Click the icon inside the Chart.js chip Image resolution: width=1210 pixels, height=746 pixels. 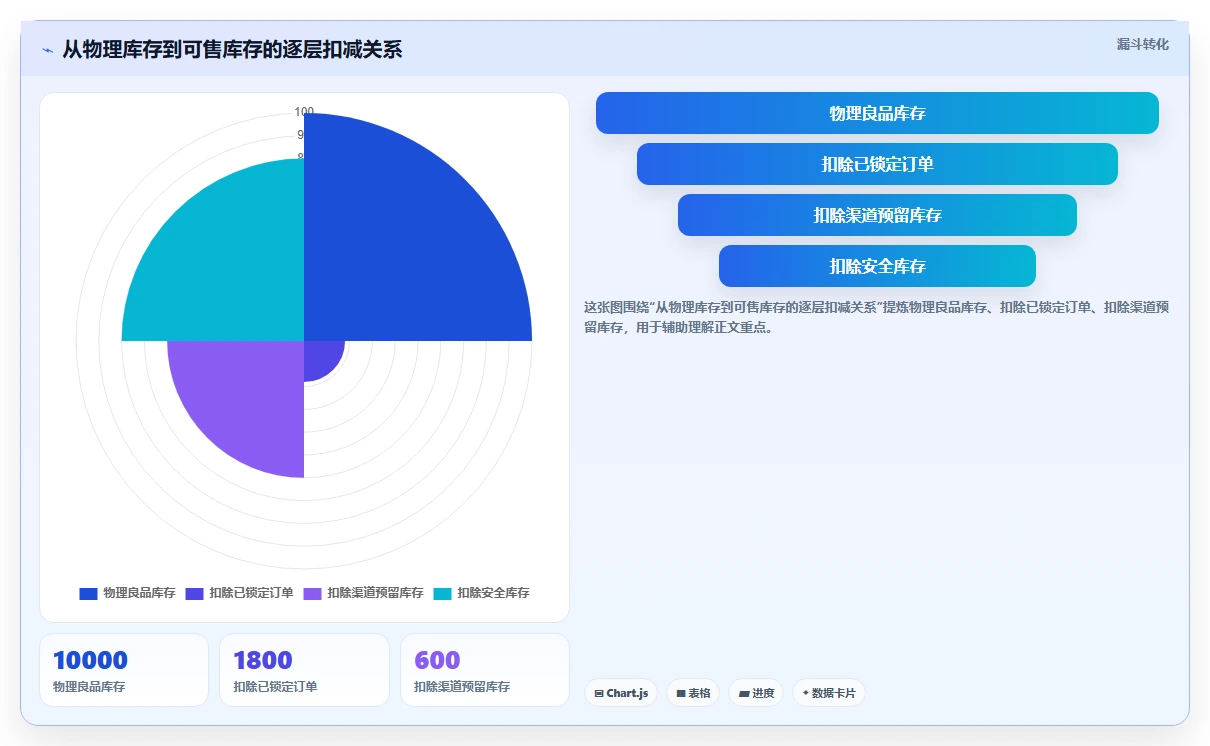[598, 693]
